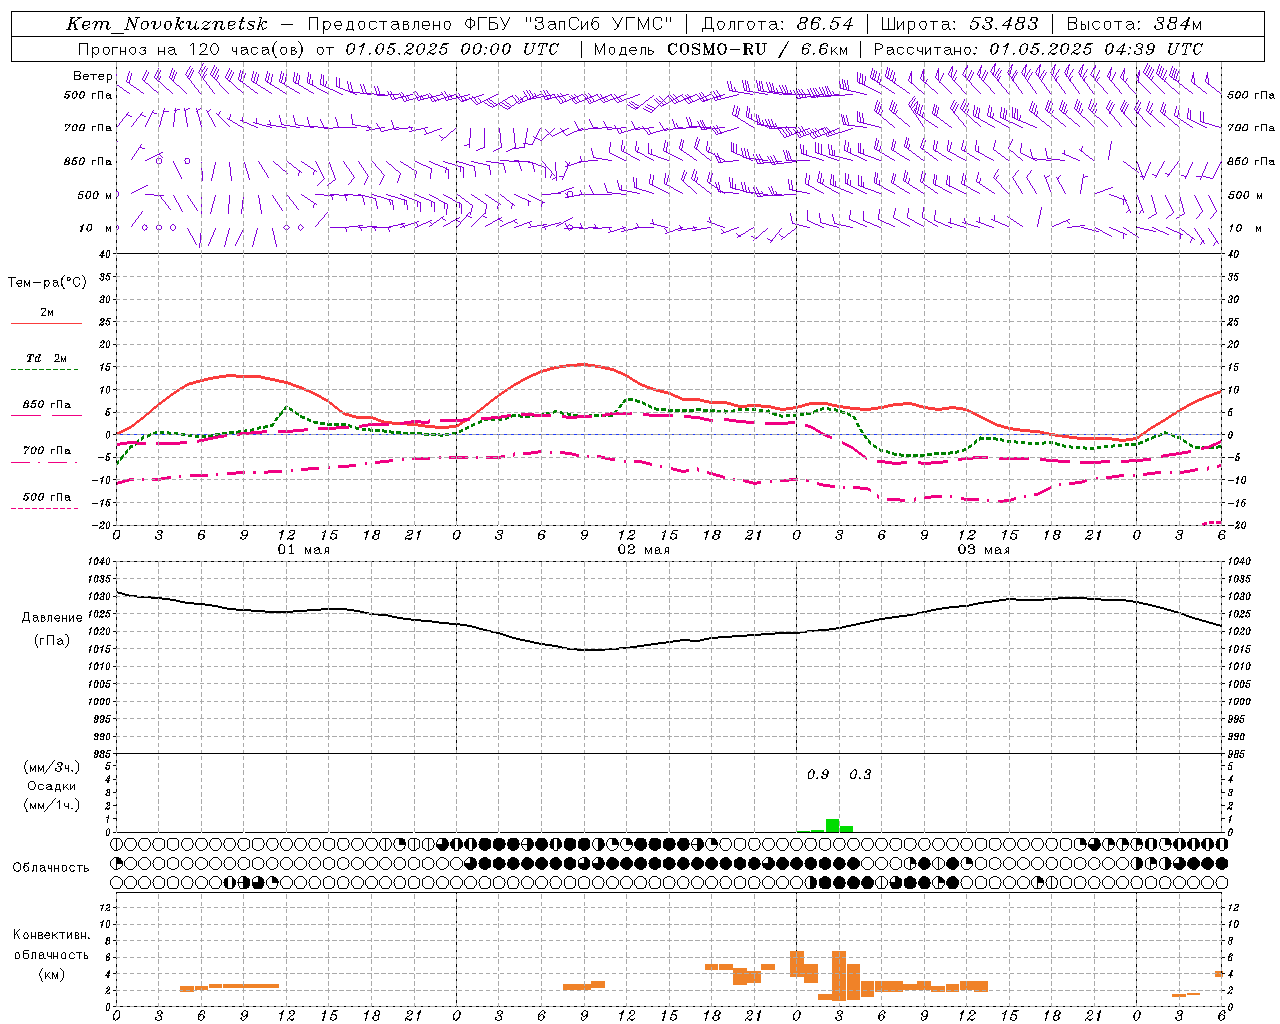Click the '01 мая' date label
Viewport: 1280px width, 1024px height.
304,550
